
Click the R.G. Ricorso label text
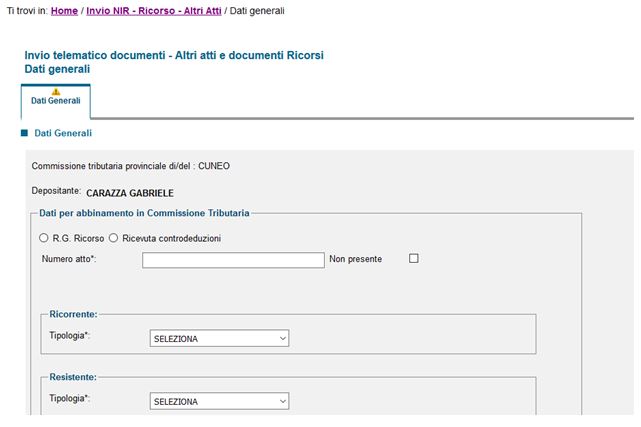[x=78, y=238]
